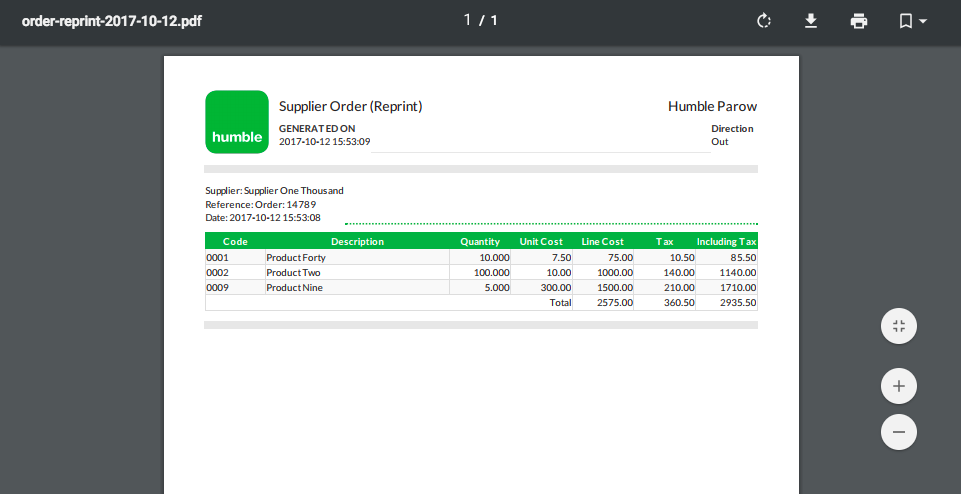Select grand total 2935.50
This screenshot has width=961, height=494.
click(x=738, y=303)
